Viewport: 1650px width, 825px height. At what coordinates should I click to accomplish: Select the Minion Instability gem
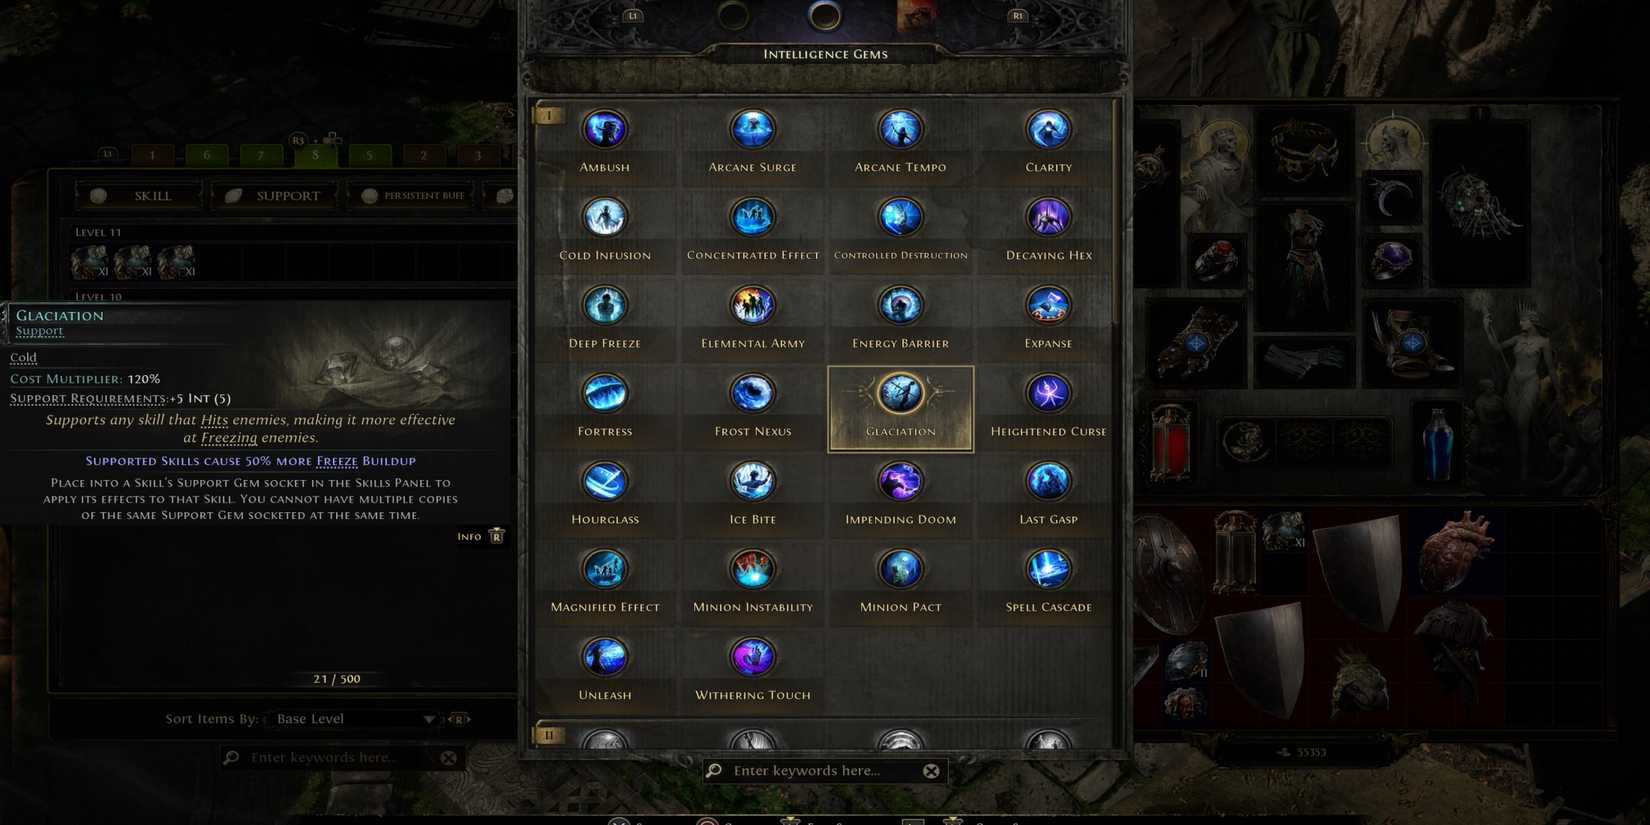click(752, 569)
